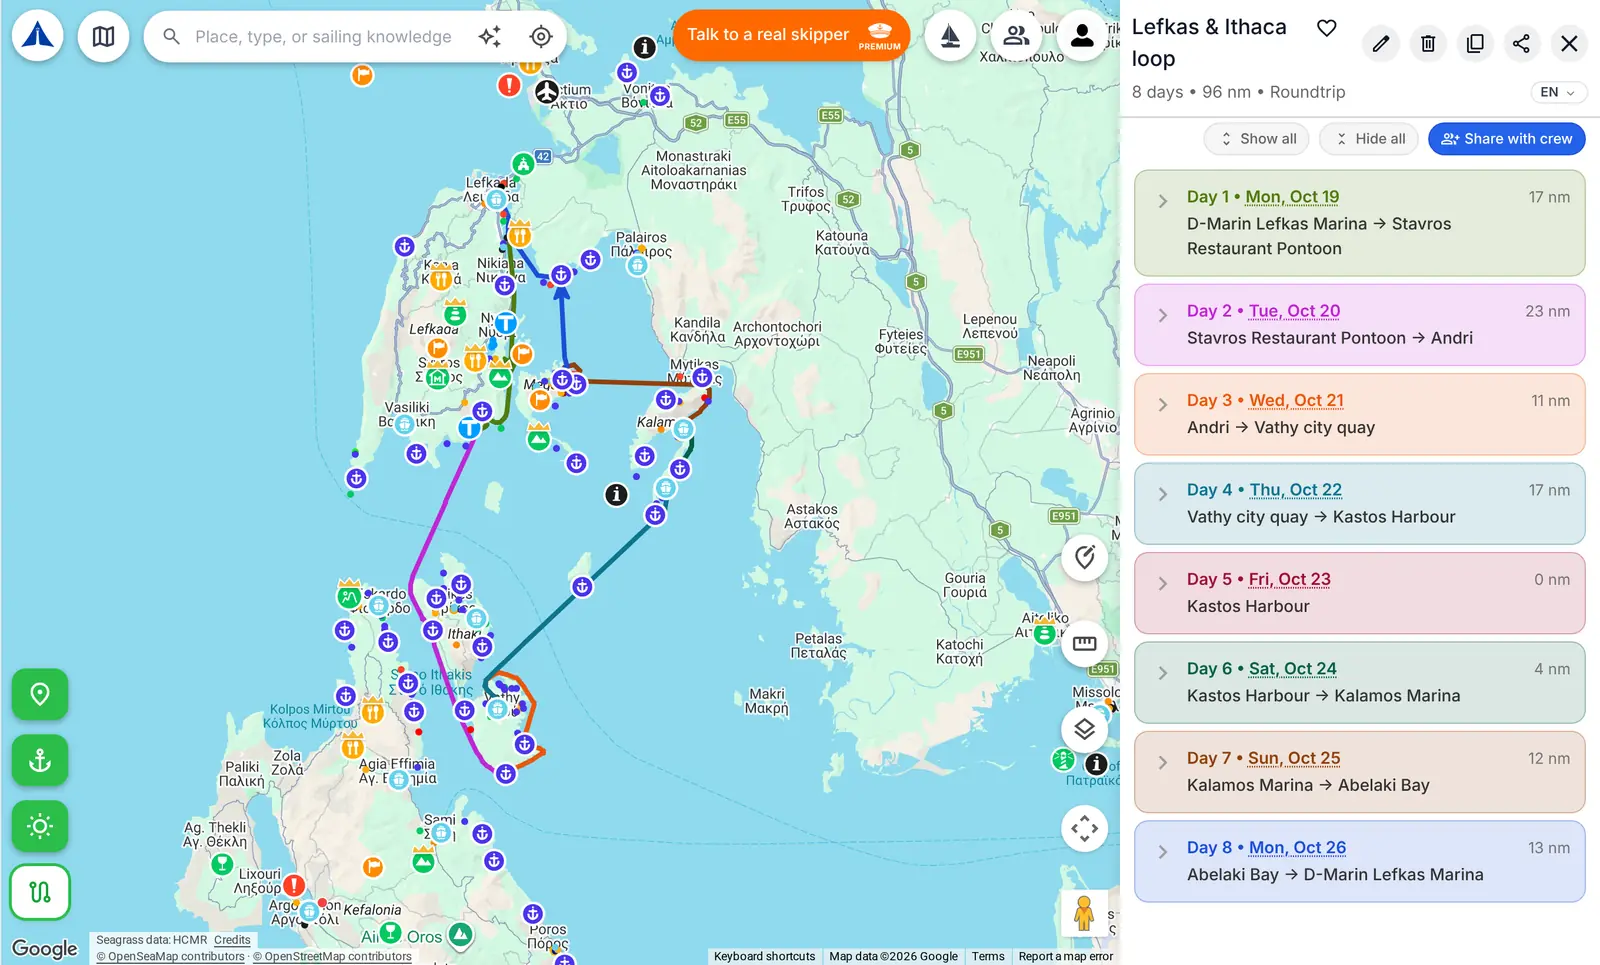The image size is (1600, 965).
Task: Focus the place search input field
Action: 323,36
